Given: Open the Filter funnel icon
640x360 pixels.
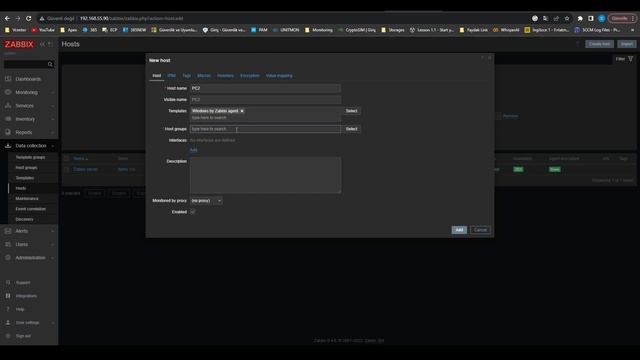Looking at the screenshot, I should (631, 59).
